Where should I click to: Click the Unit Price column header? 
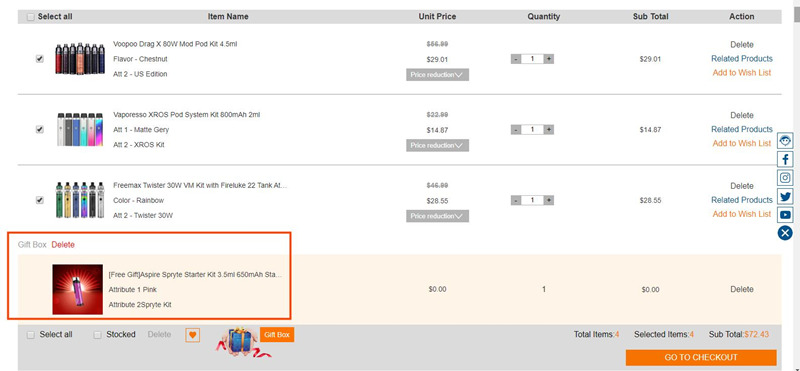pyautogui.click(x=437, y=17)
